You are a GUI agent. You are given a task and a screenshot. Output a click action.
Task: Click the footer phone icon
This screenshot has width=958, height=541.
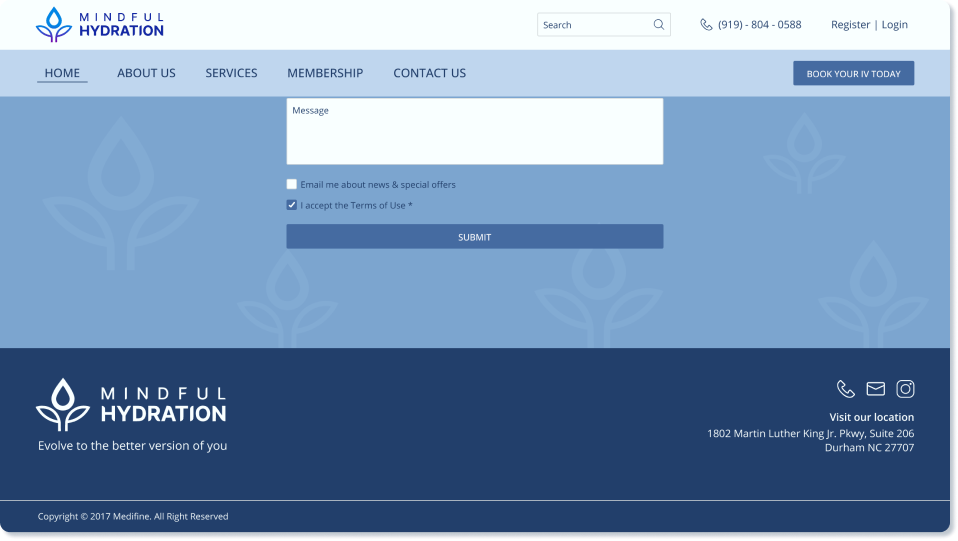coord(846,389)
